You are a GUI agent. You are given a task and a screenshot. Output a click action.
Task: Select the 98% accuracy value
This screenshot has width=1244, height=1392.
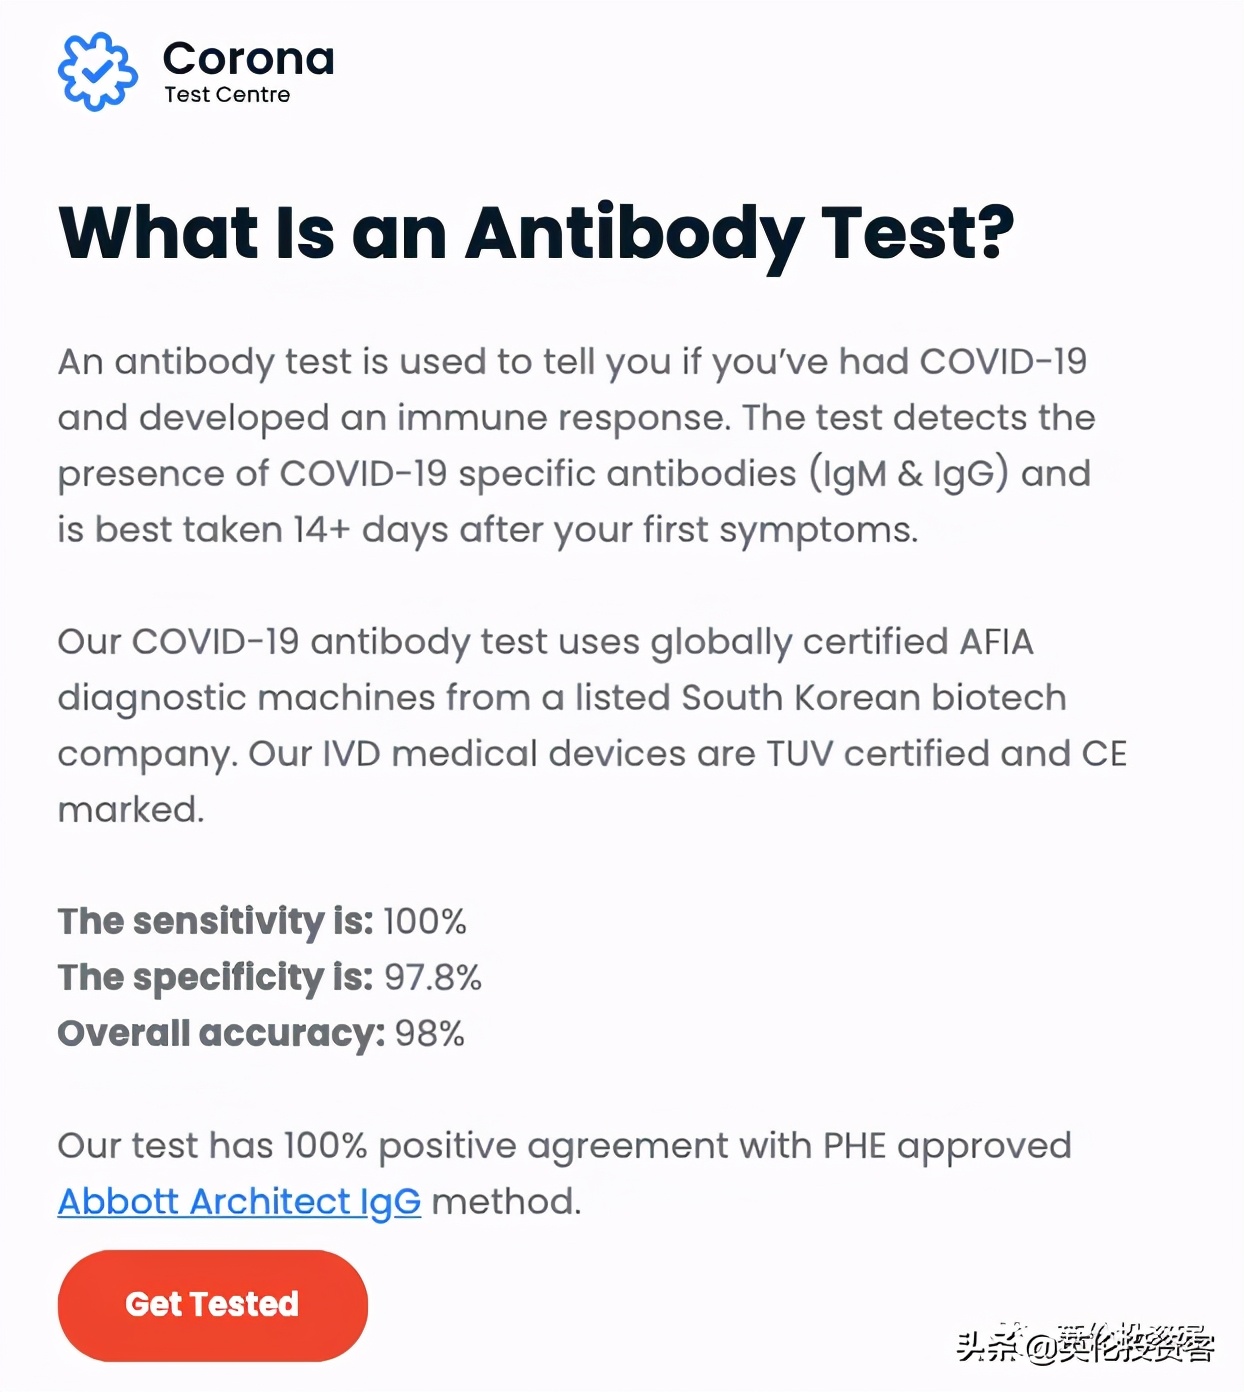430,1033
